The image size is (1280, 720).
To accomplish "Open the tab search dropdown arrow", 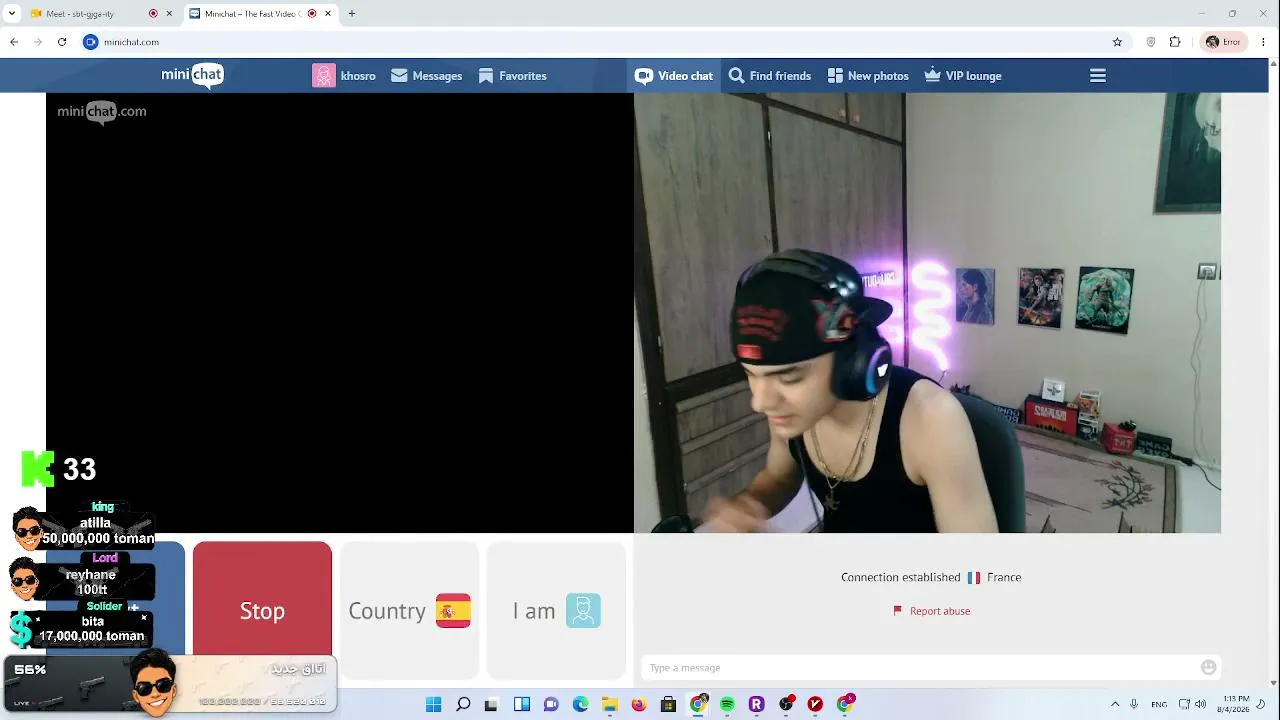I will pyautogui.click(x=12, y=14).
